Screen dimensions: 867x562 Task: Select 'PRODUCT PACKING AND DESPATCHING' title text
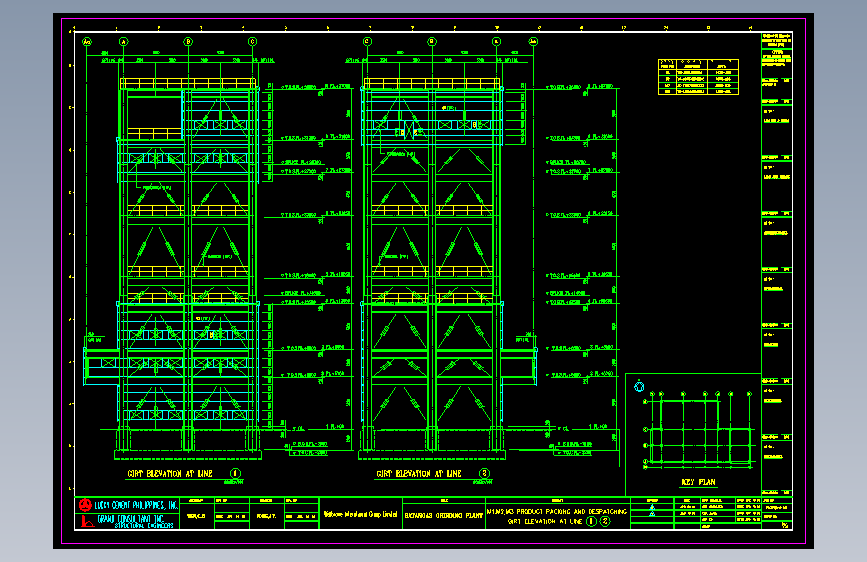572,512
